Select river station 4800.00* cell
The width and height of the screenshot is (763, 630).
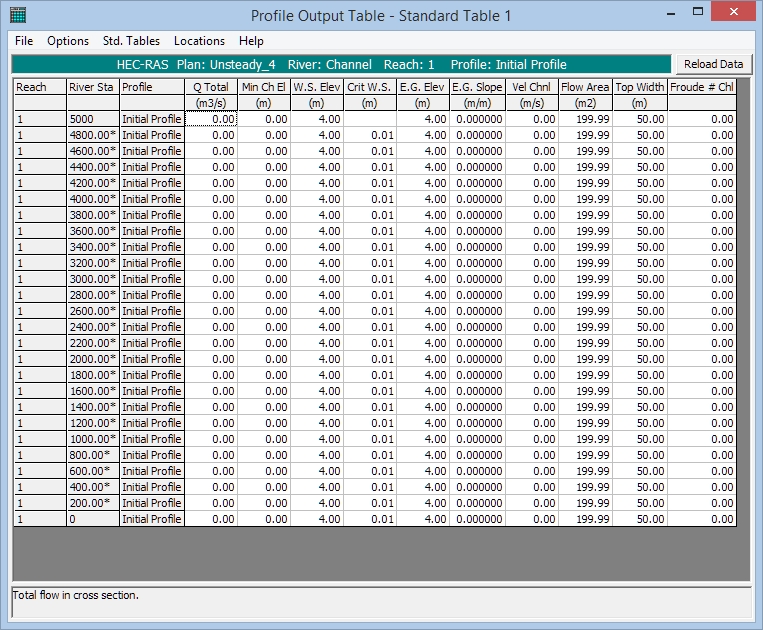tap(93, 135)
